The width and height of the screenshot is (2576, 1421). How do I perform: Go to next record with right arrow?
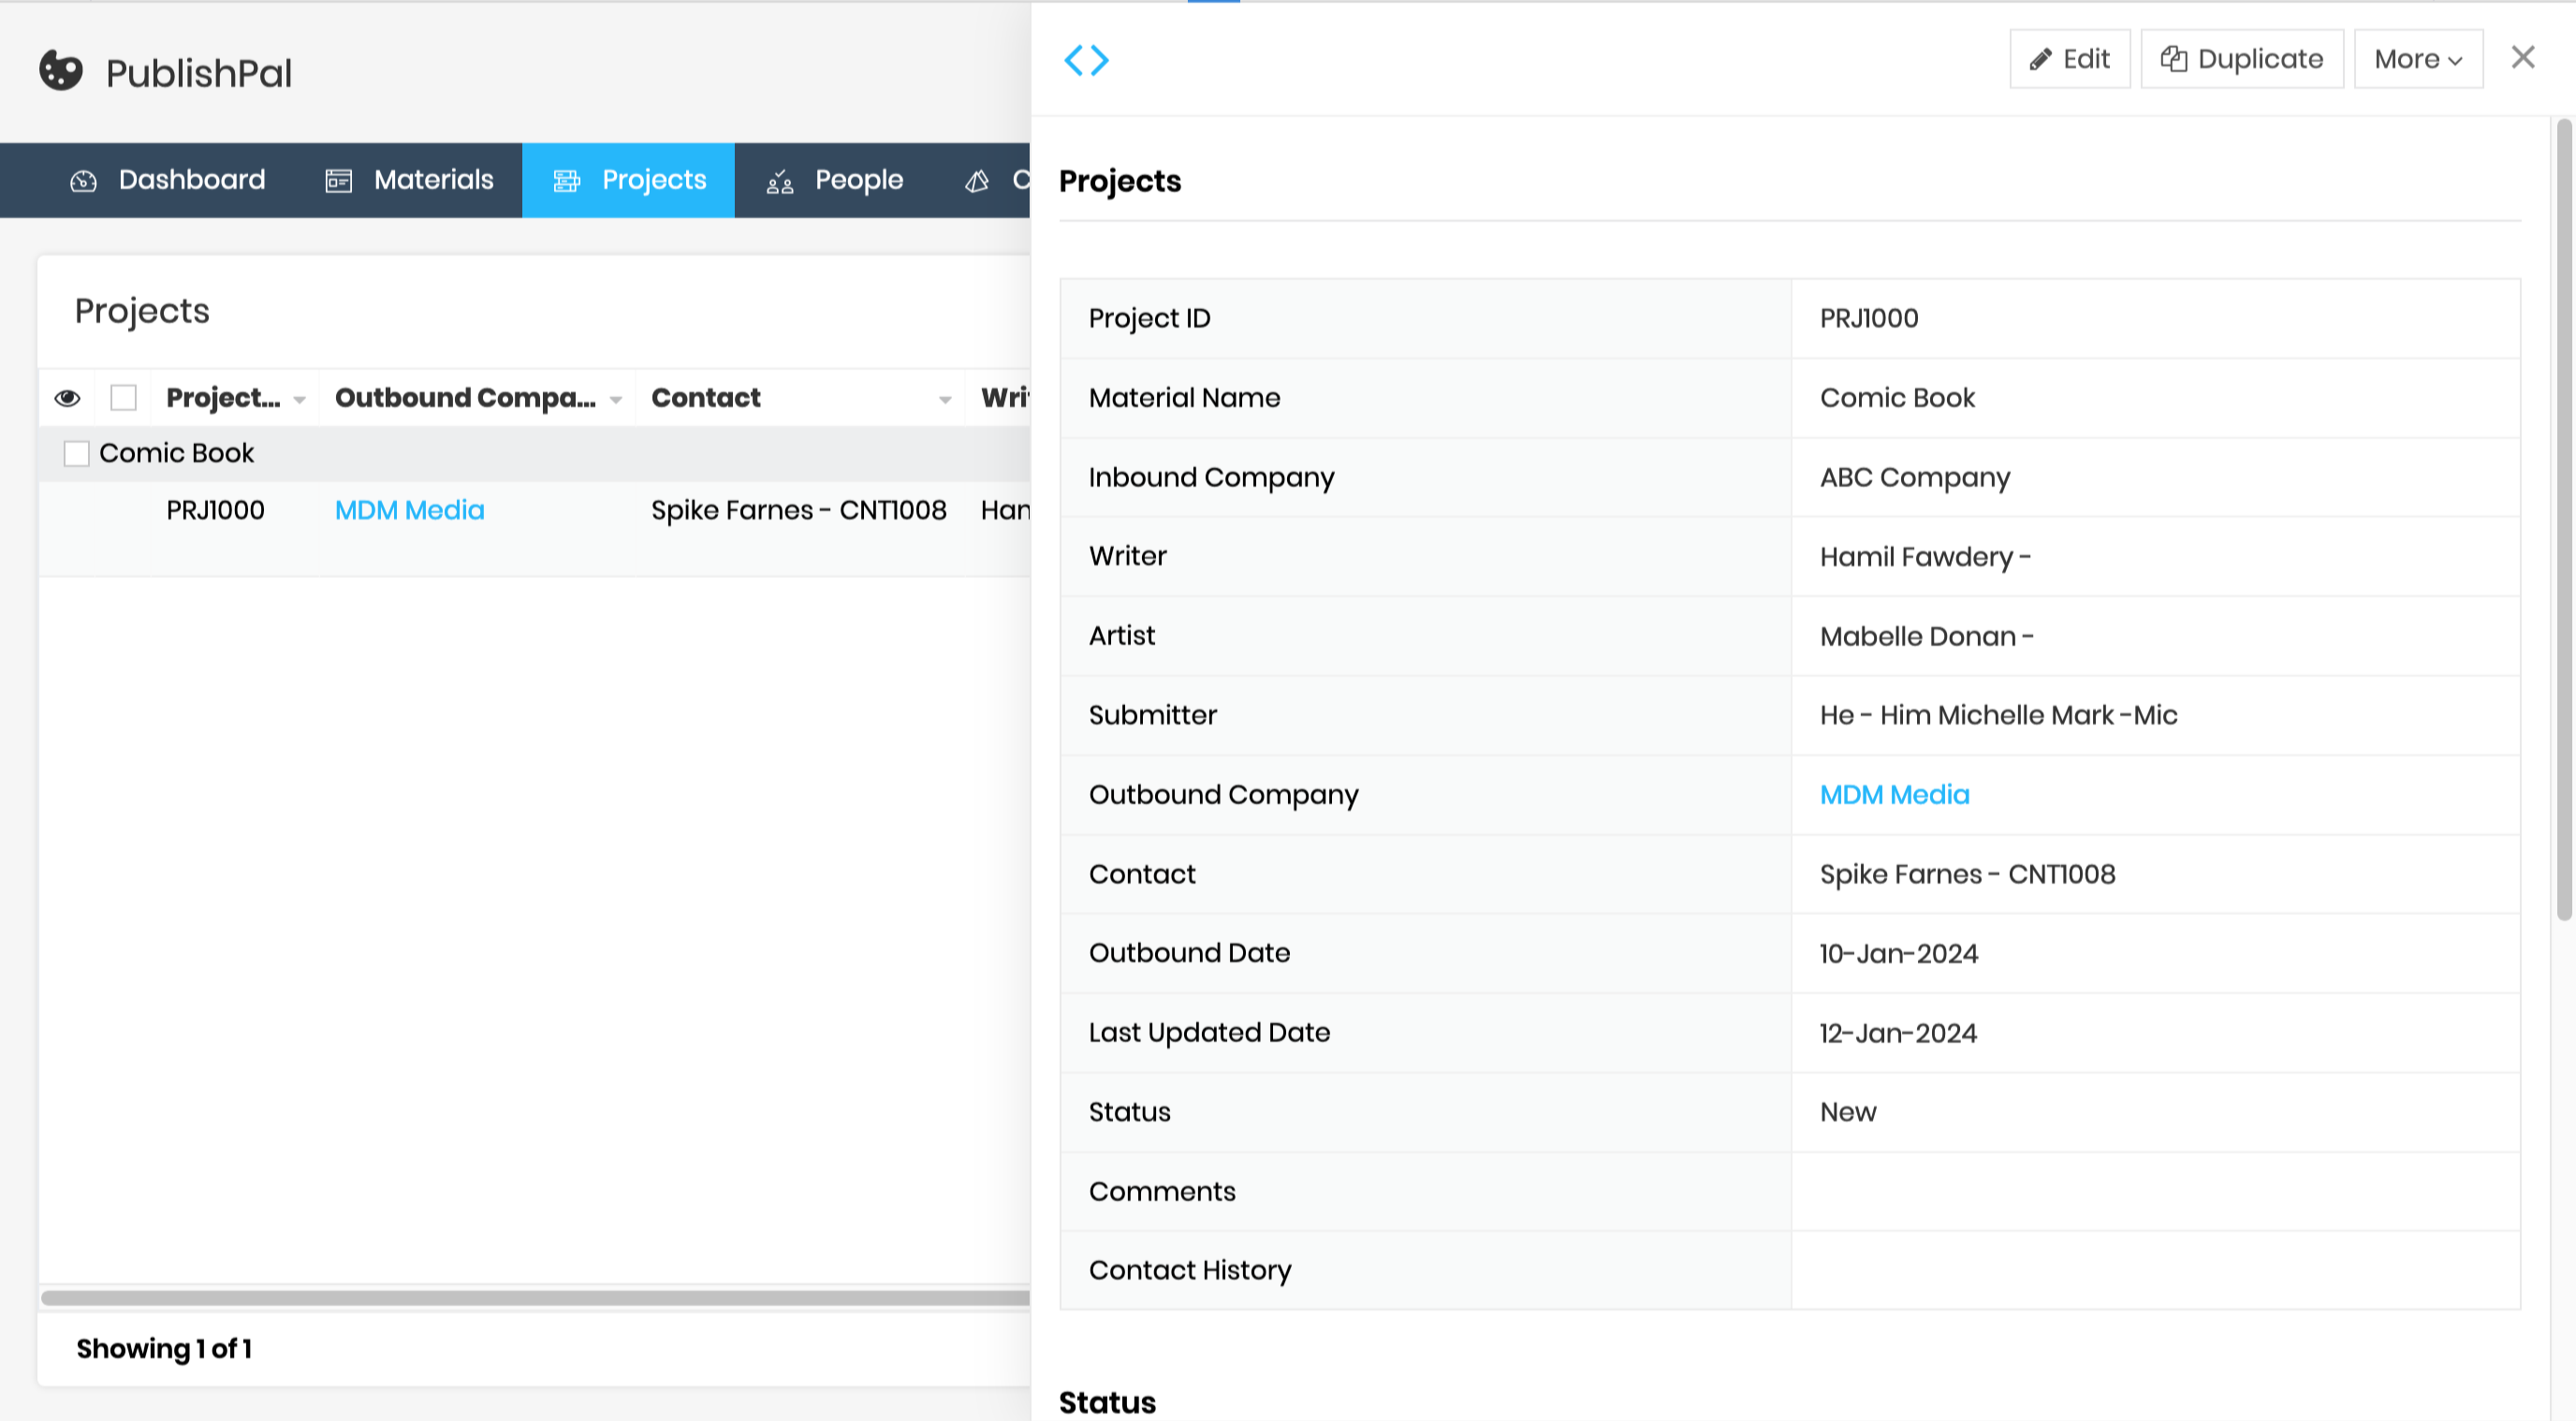pos(1100,60)
